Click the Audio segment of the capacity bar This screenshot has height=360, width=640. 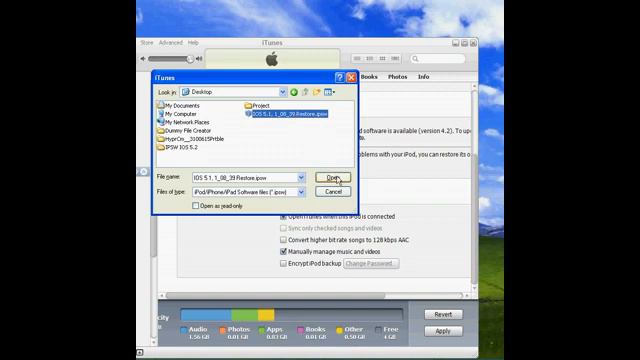pyautogui.click(x=206, y=315)
